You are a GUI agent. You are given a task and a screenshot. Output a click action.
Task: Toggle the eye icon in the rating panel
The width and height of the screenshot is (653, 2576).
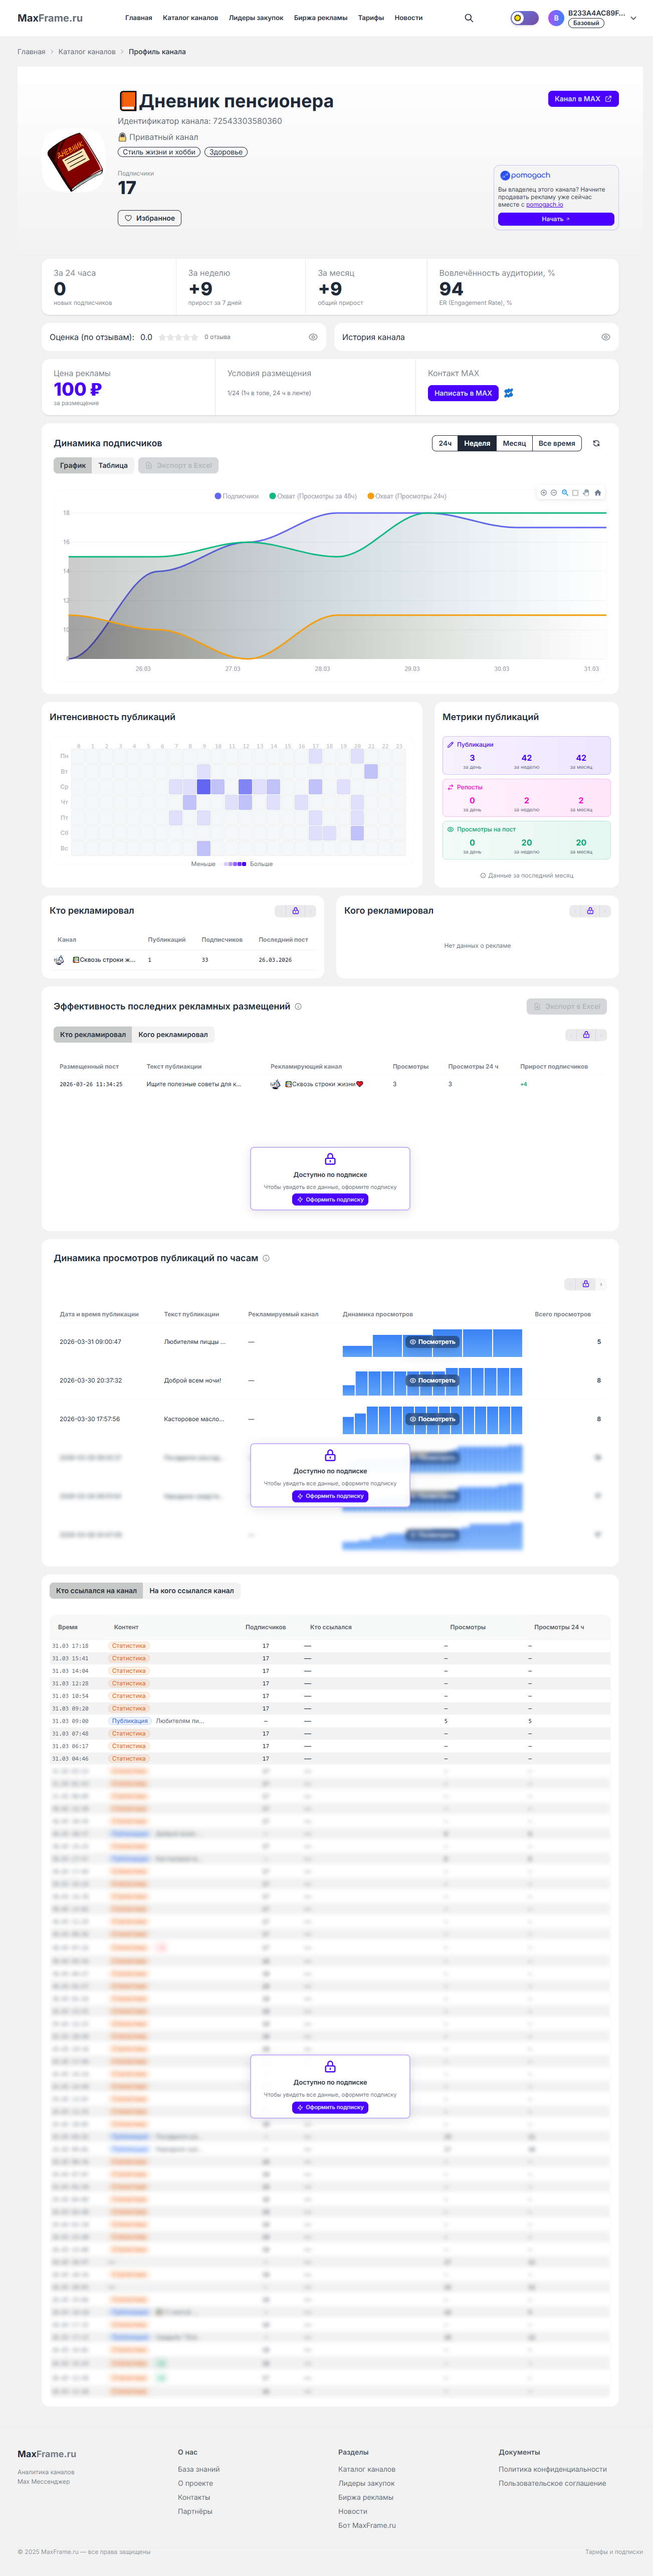coord(313,337)
